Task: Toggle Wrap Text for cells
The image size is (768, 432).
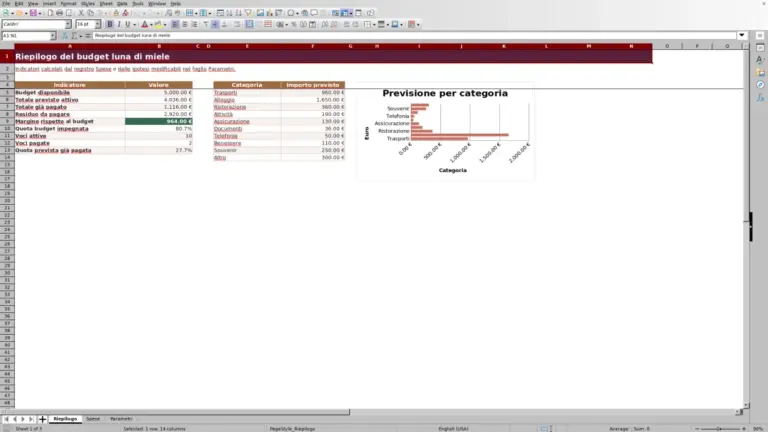Action: point(237,24)
